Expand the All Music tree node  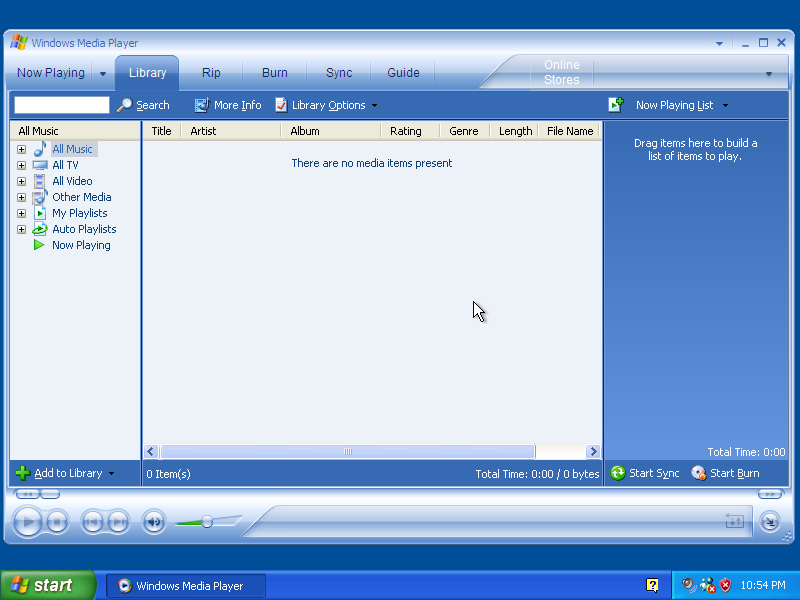[21, 149]
